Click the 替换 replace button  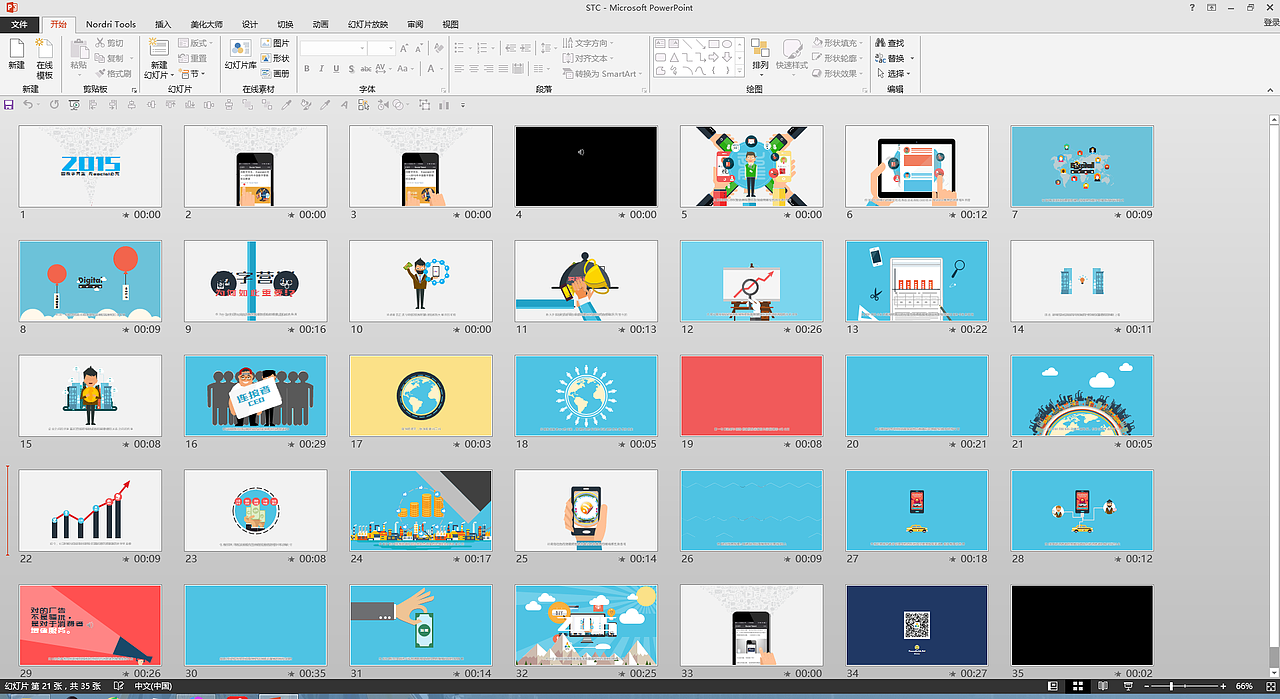(x=888, y=59)
